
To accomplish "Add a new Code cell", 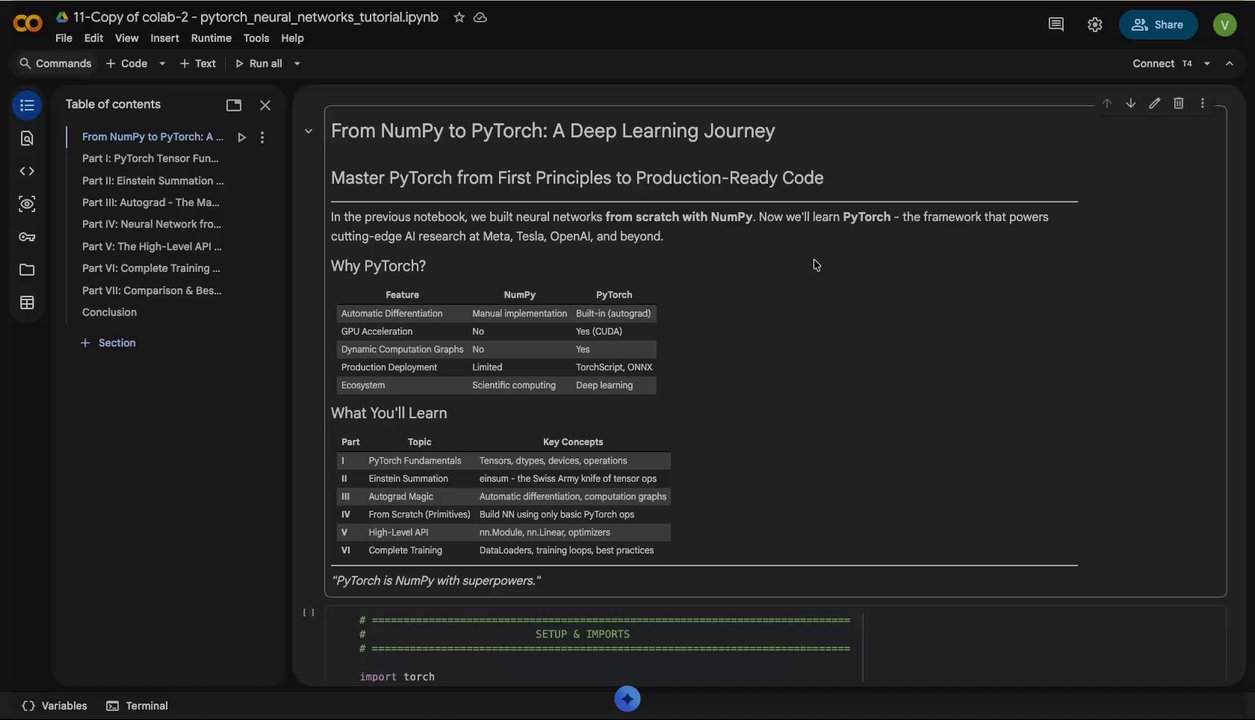I will [127, 63].
